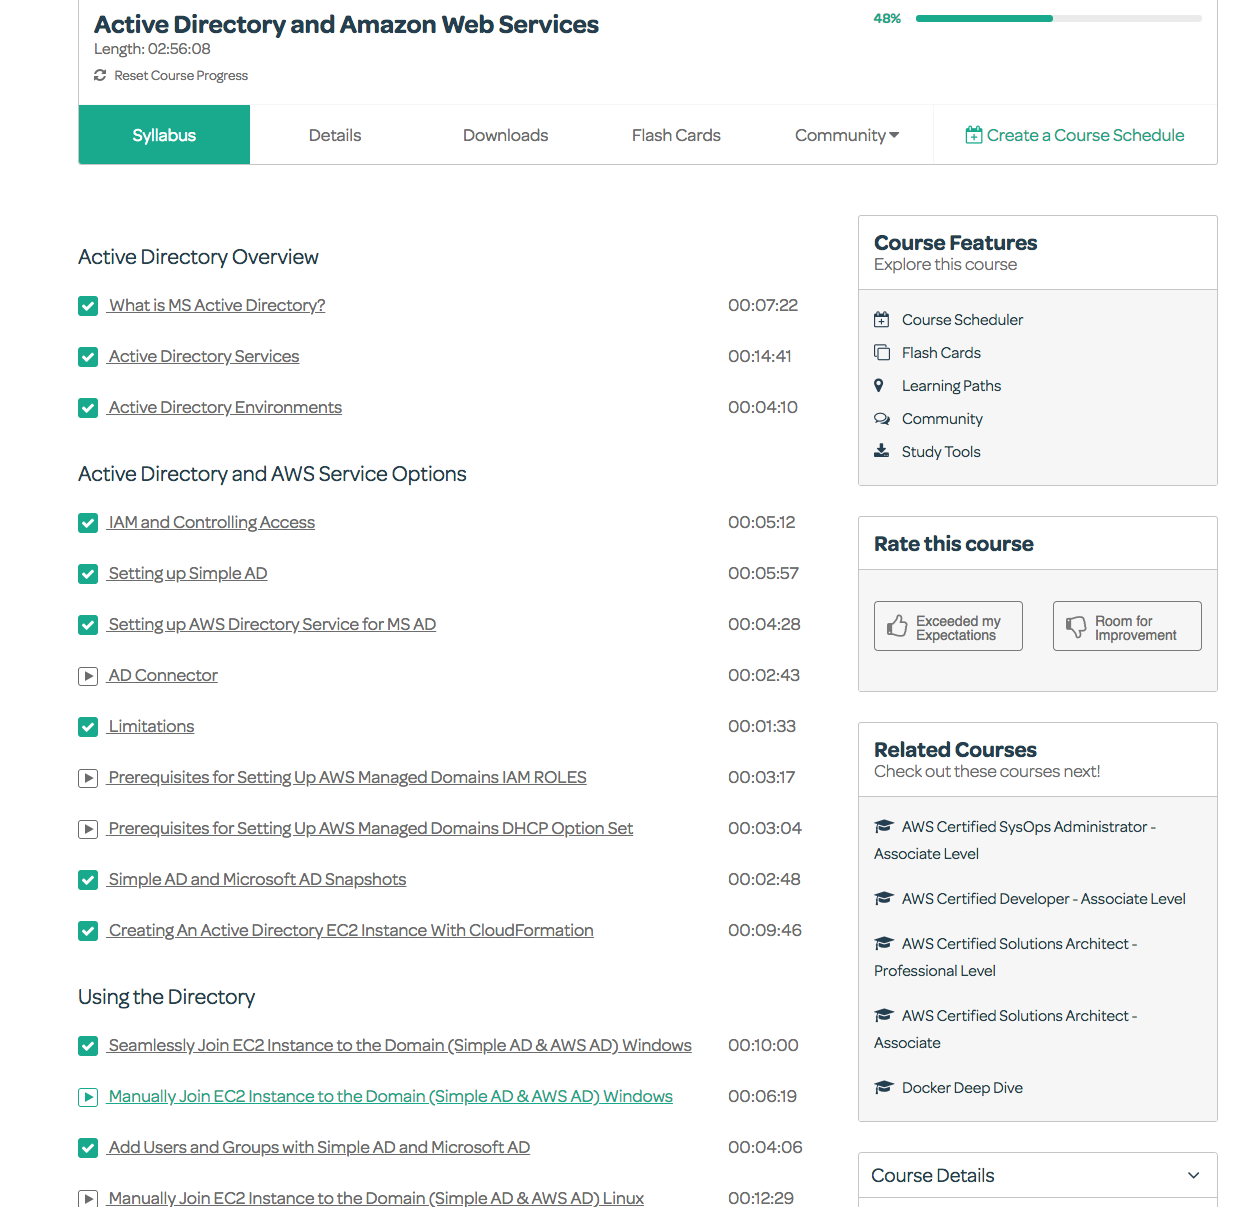
Task: Open the Community dropdown tab
Action: coord(847,135)
